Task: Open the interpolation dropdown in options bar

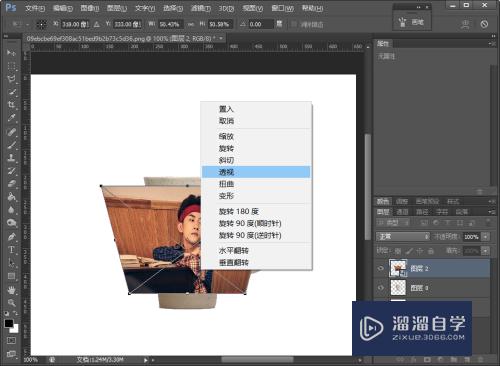Action: [x=279, y=24]
